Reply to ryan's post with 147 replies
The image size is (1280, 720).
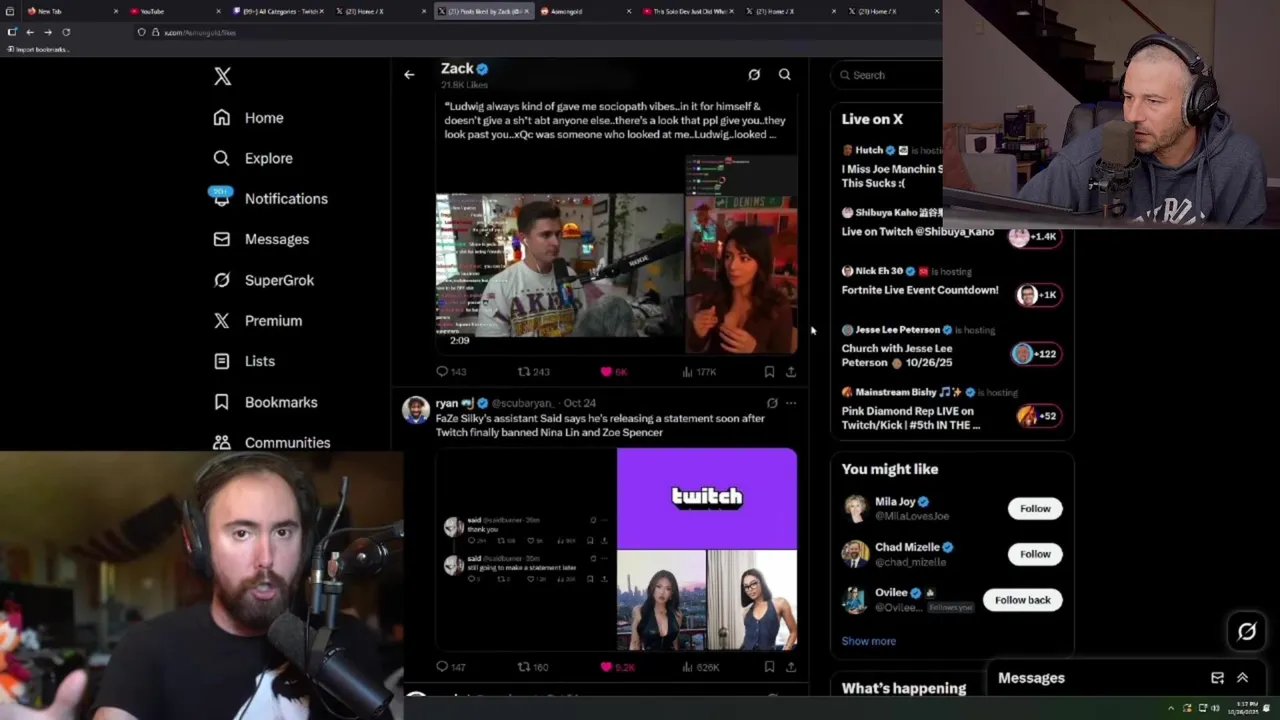pos(451,667)
